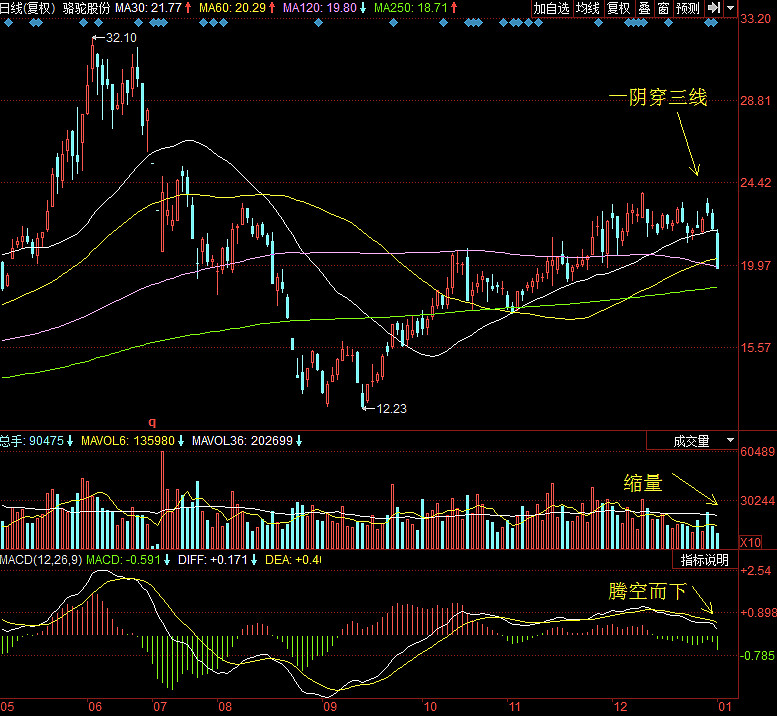Click the 32.10 high price marker
The width and height of the screenshot is (777, 716).
point(120,37)
